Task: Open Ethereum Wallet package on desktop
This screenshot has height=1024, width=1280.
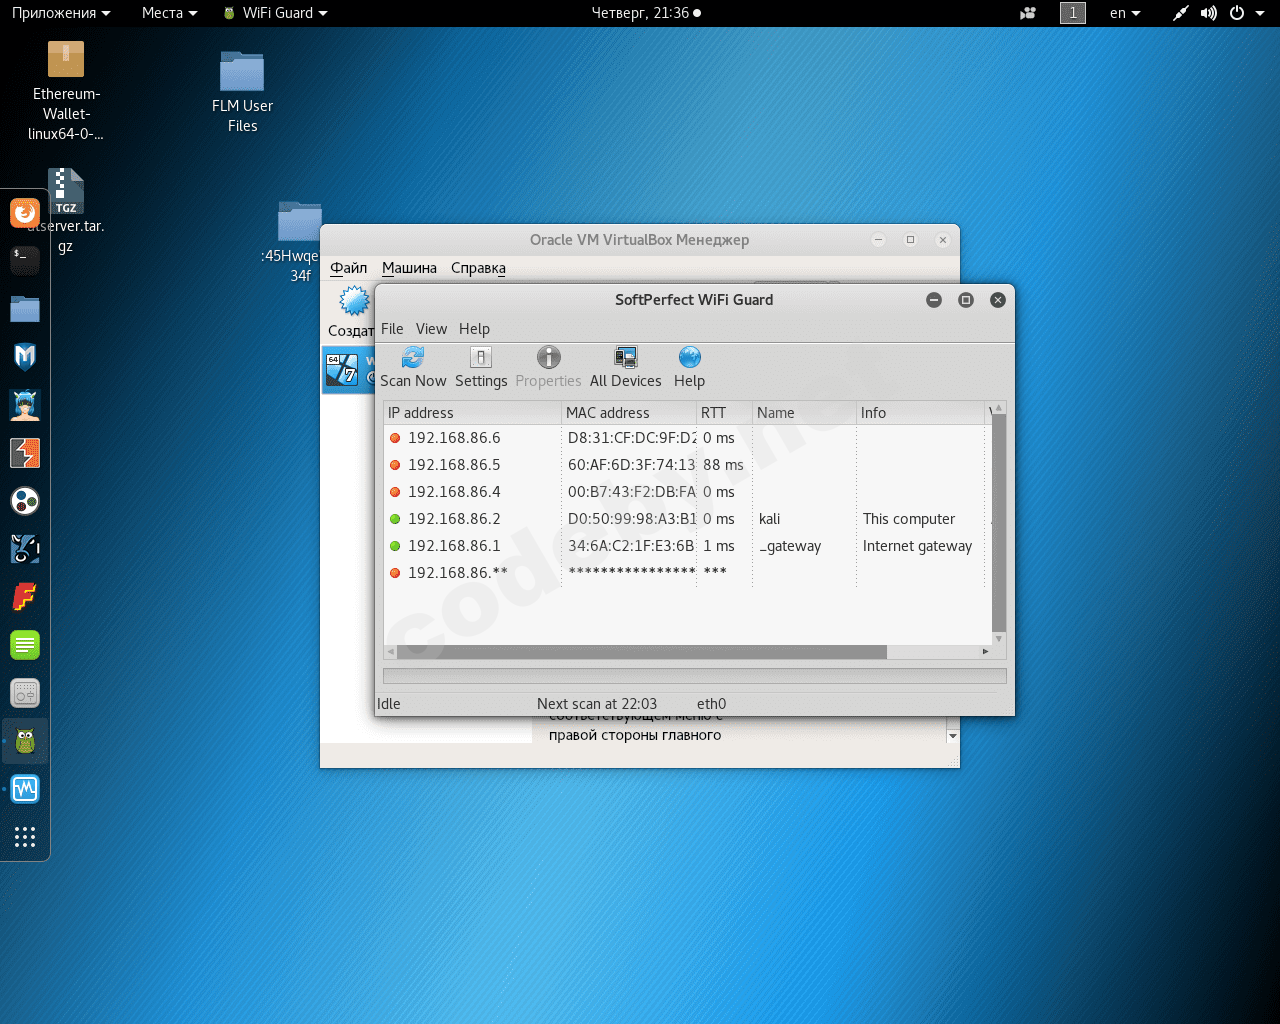Action: (66, 60)
